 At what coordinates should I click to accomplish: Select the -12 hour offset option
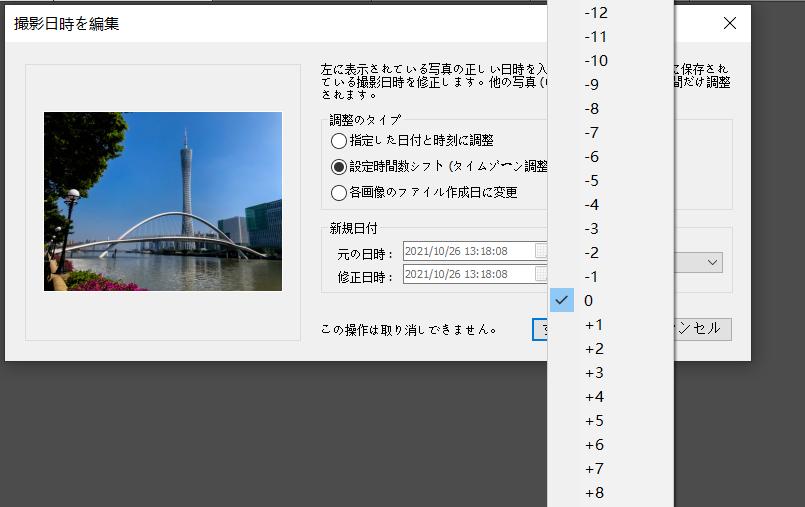[596, 13]
